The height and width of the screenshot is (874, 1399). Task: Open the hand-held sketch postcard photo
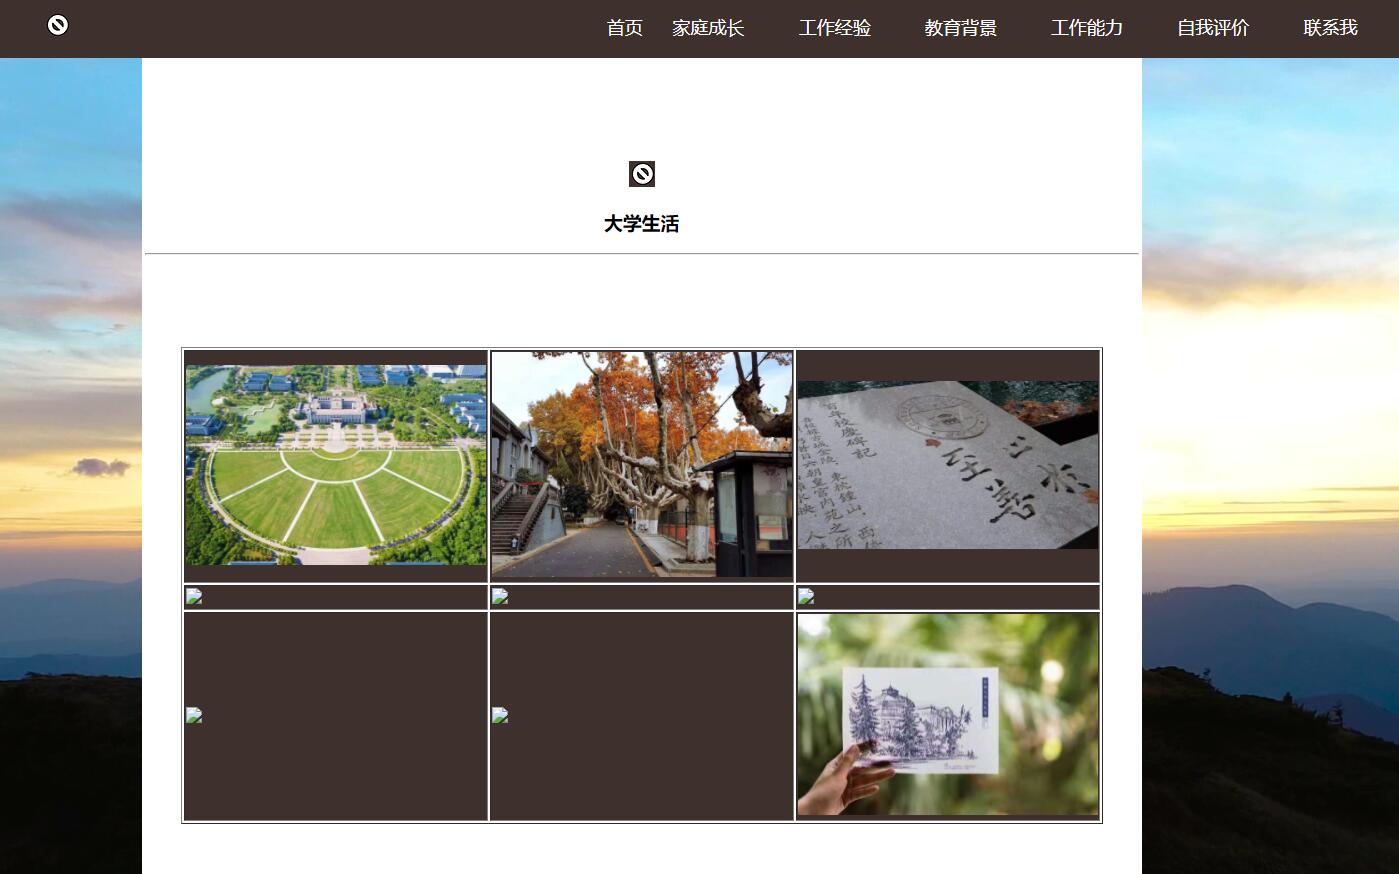point(948,714)
